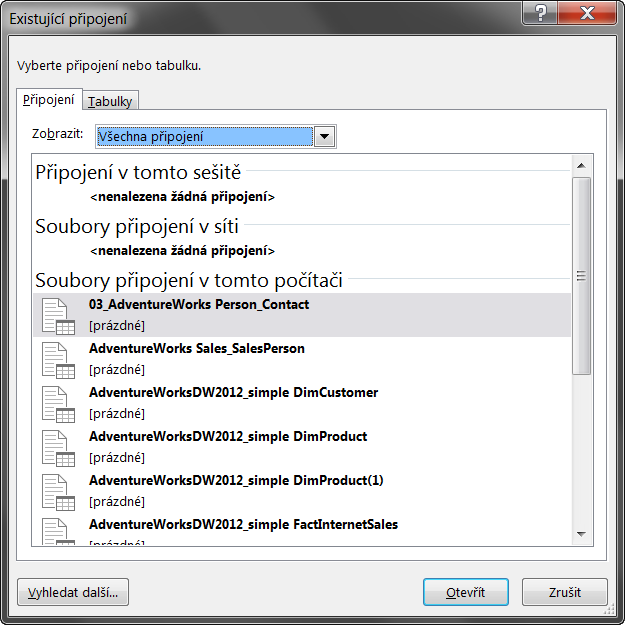Screen dimensions: 625x625
Task: Click the Vyhledat další... button
Action: pos(73,592)
